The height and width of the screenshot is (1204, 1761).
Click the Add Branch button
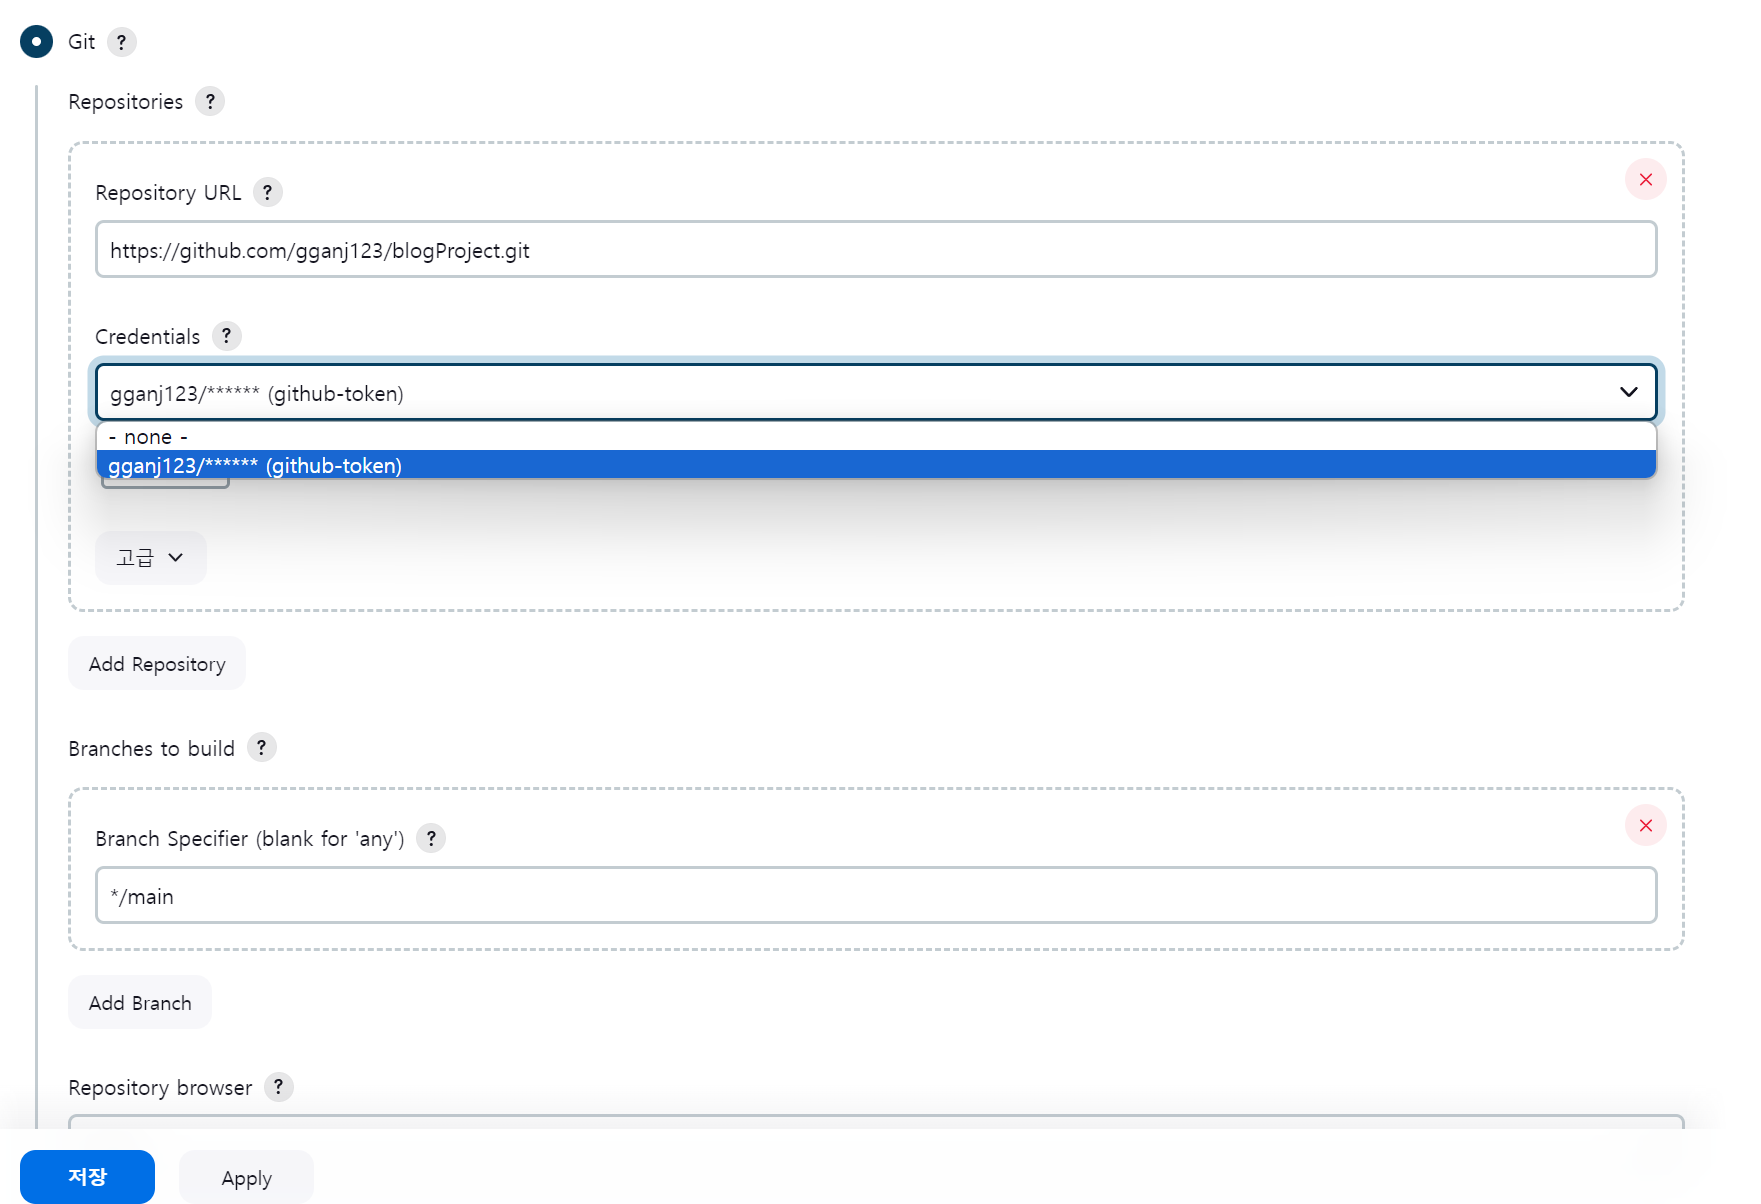[140, 1003]
